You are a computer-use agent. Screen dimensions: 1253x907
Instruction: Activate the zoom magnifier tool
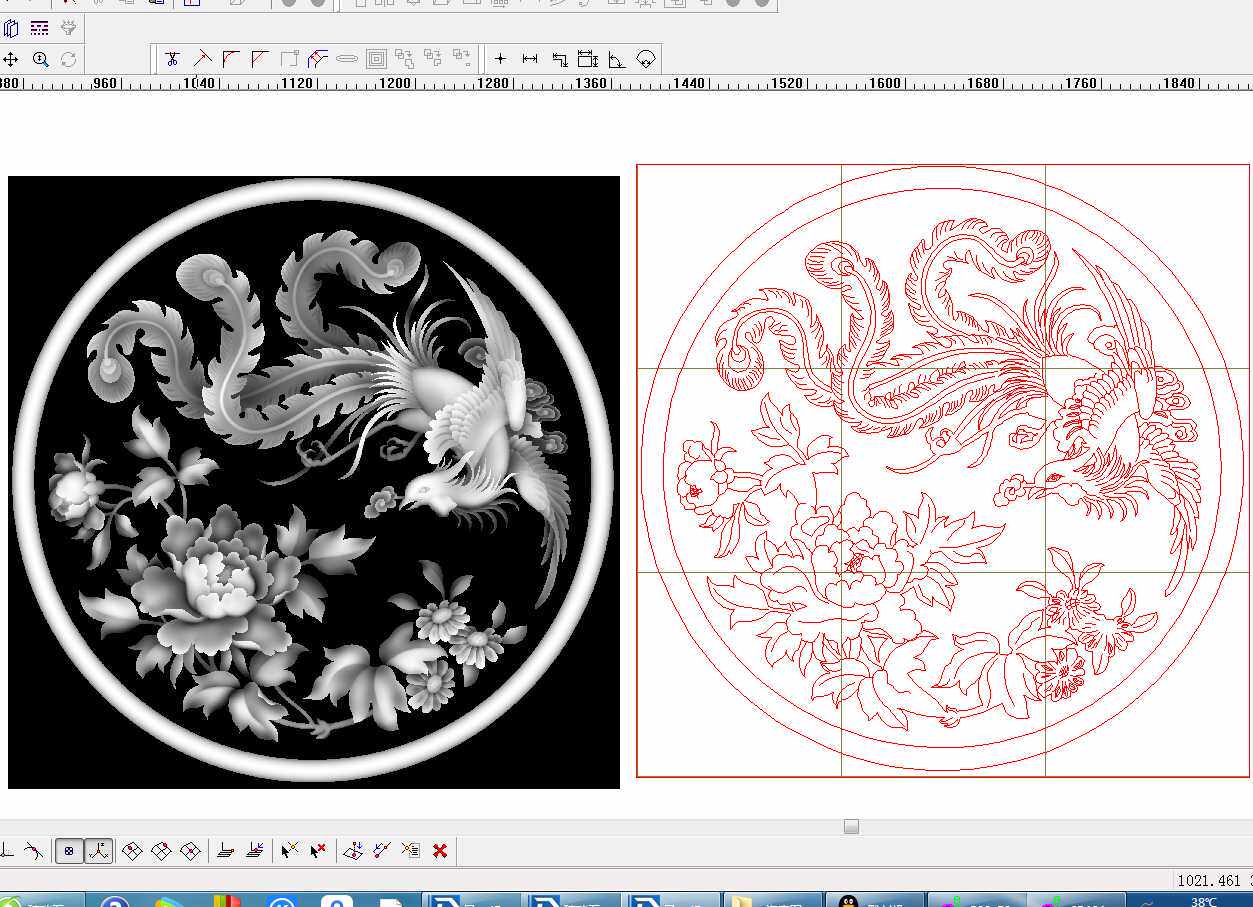(x=40, y=59)
